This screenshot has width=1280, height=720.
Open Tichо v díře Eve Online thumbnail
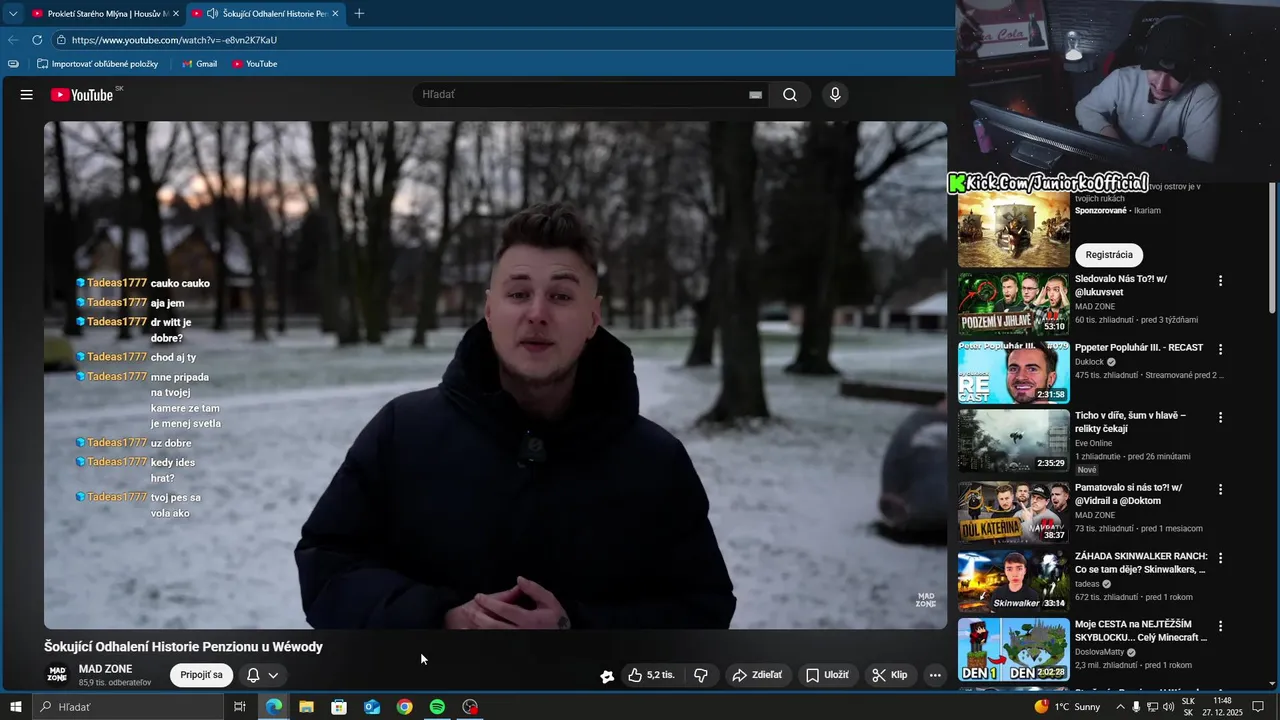(x=1014, y=441)
